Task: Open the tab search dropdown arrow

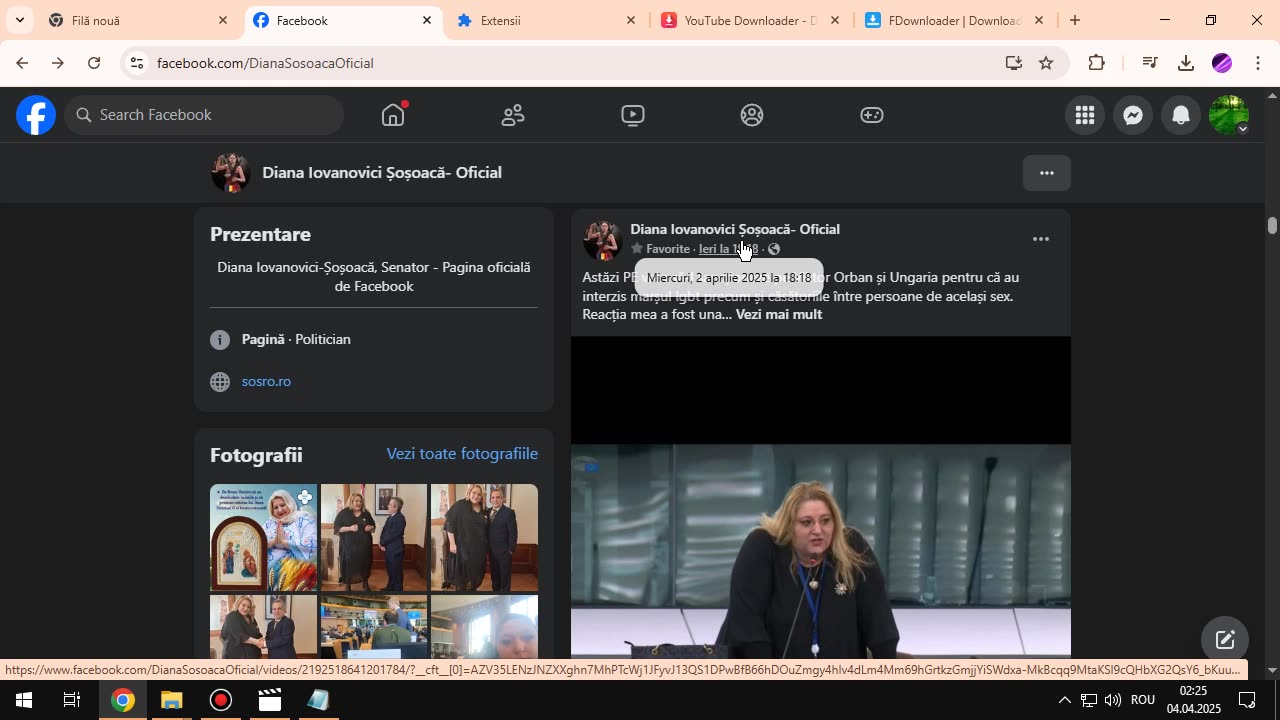Action: [x=19, y=20]
